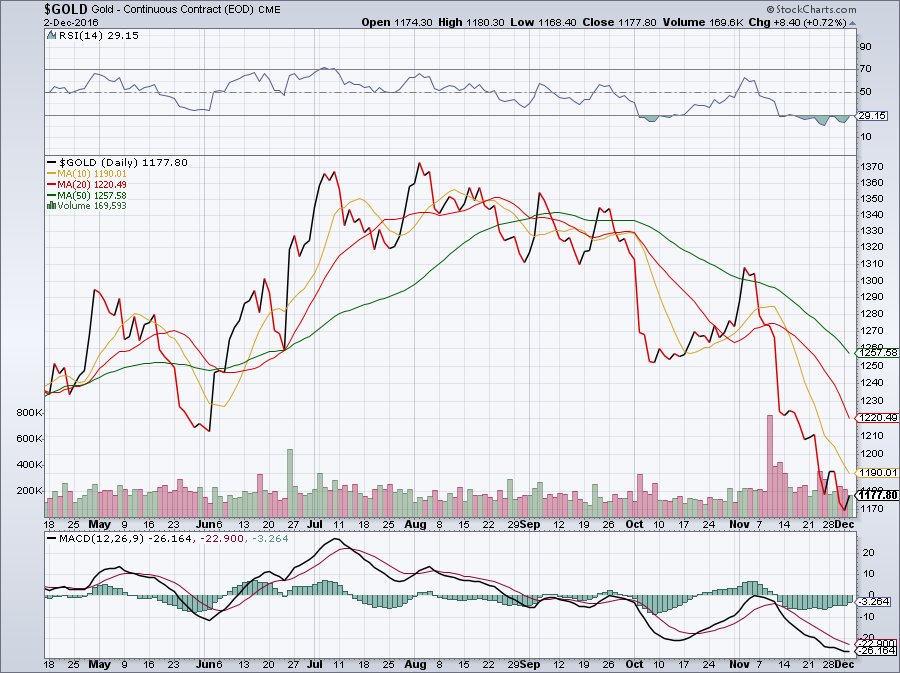Click the 70 level on RSI axis
The image size is (900, 673).
pos(865,69)
